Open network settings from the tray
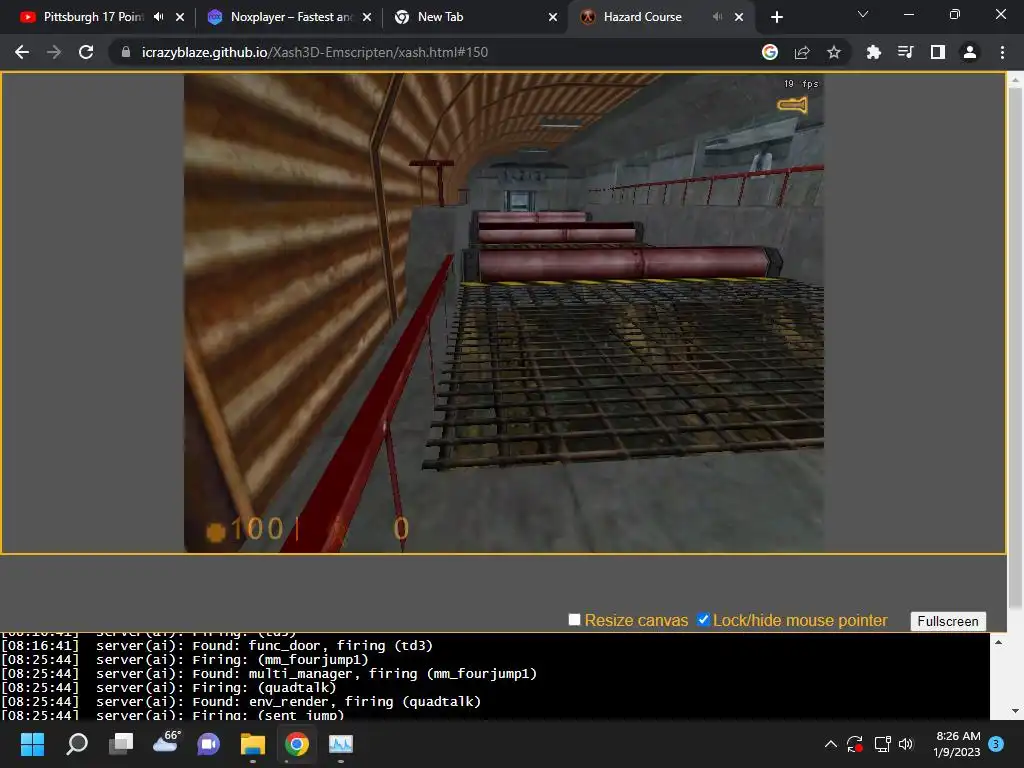The height and width of the screenshot is (768, 1024). [882, 744]
